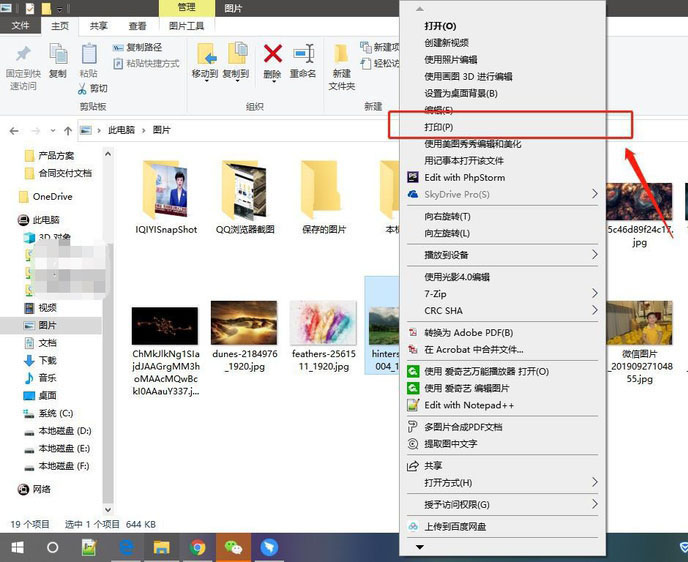The width and height of the screenshot is (688, 562).
Task: Click the New folder icon
Action: coord(341,55)
